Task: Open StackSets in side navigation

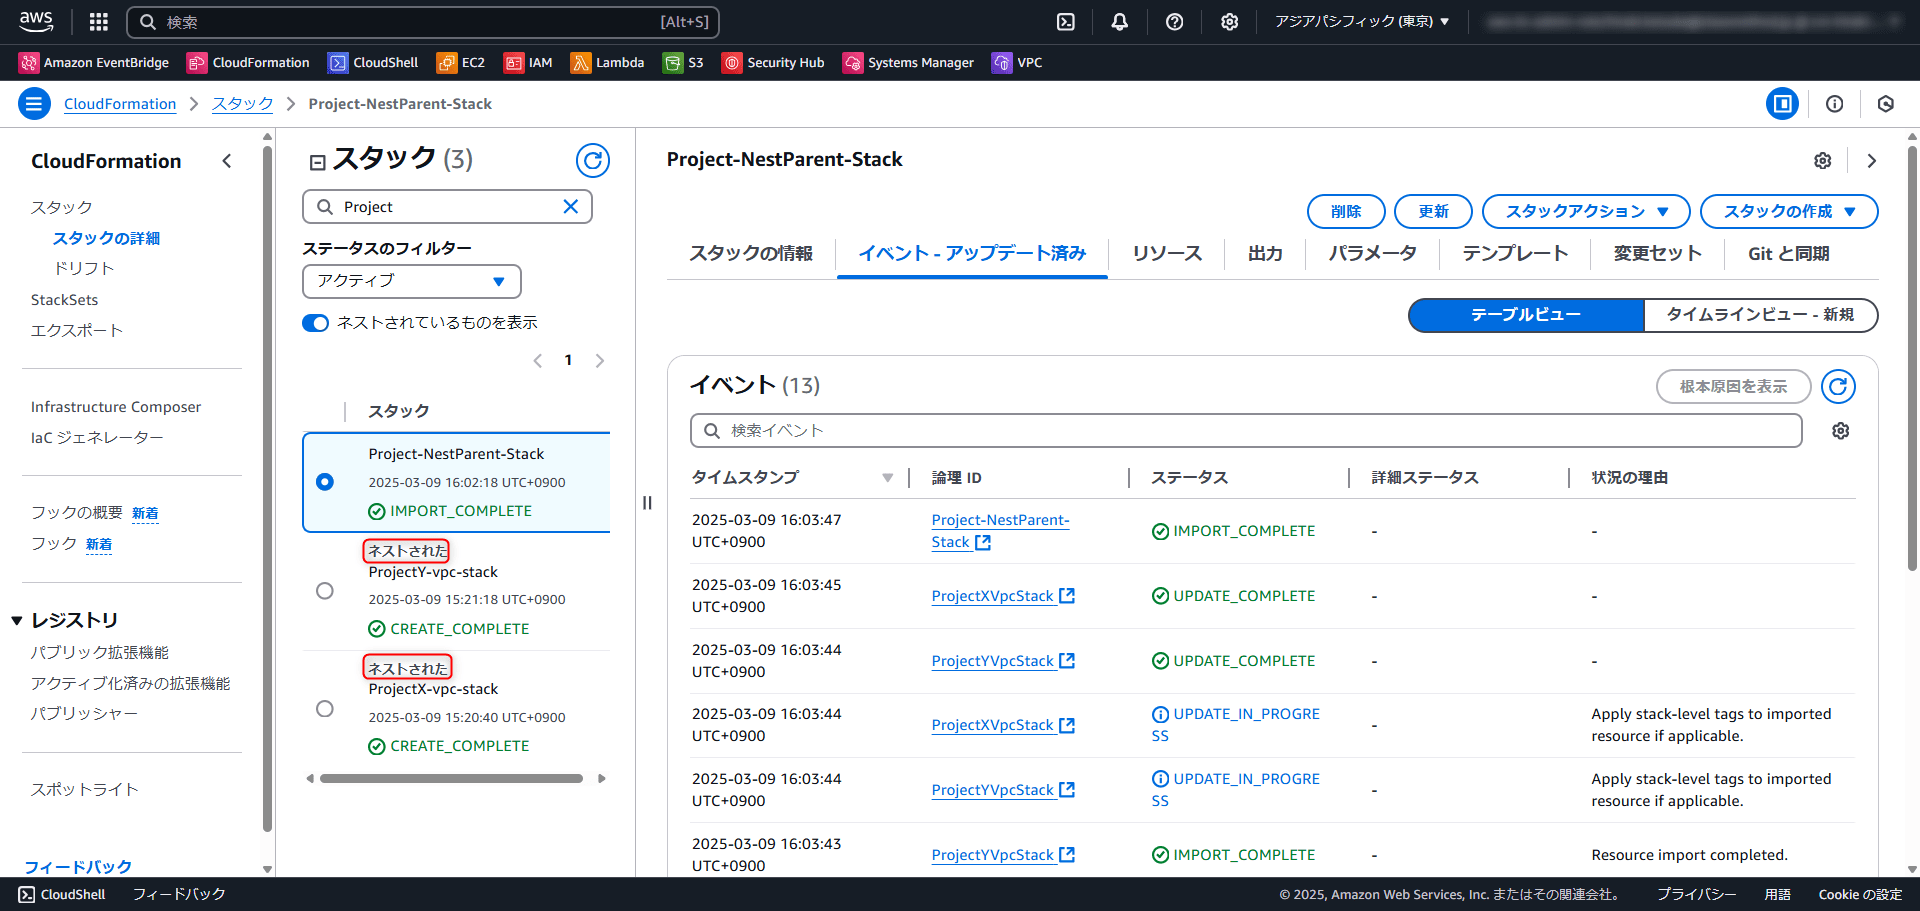Action: 64,300
